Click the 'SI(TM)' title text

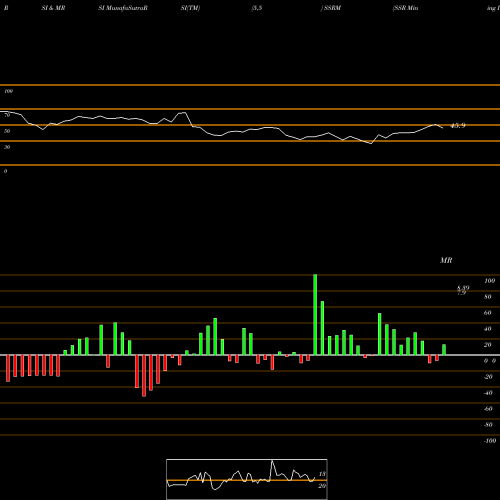coord(190,8)
